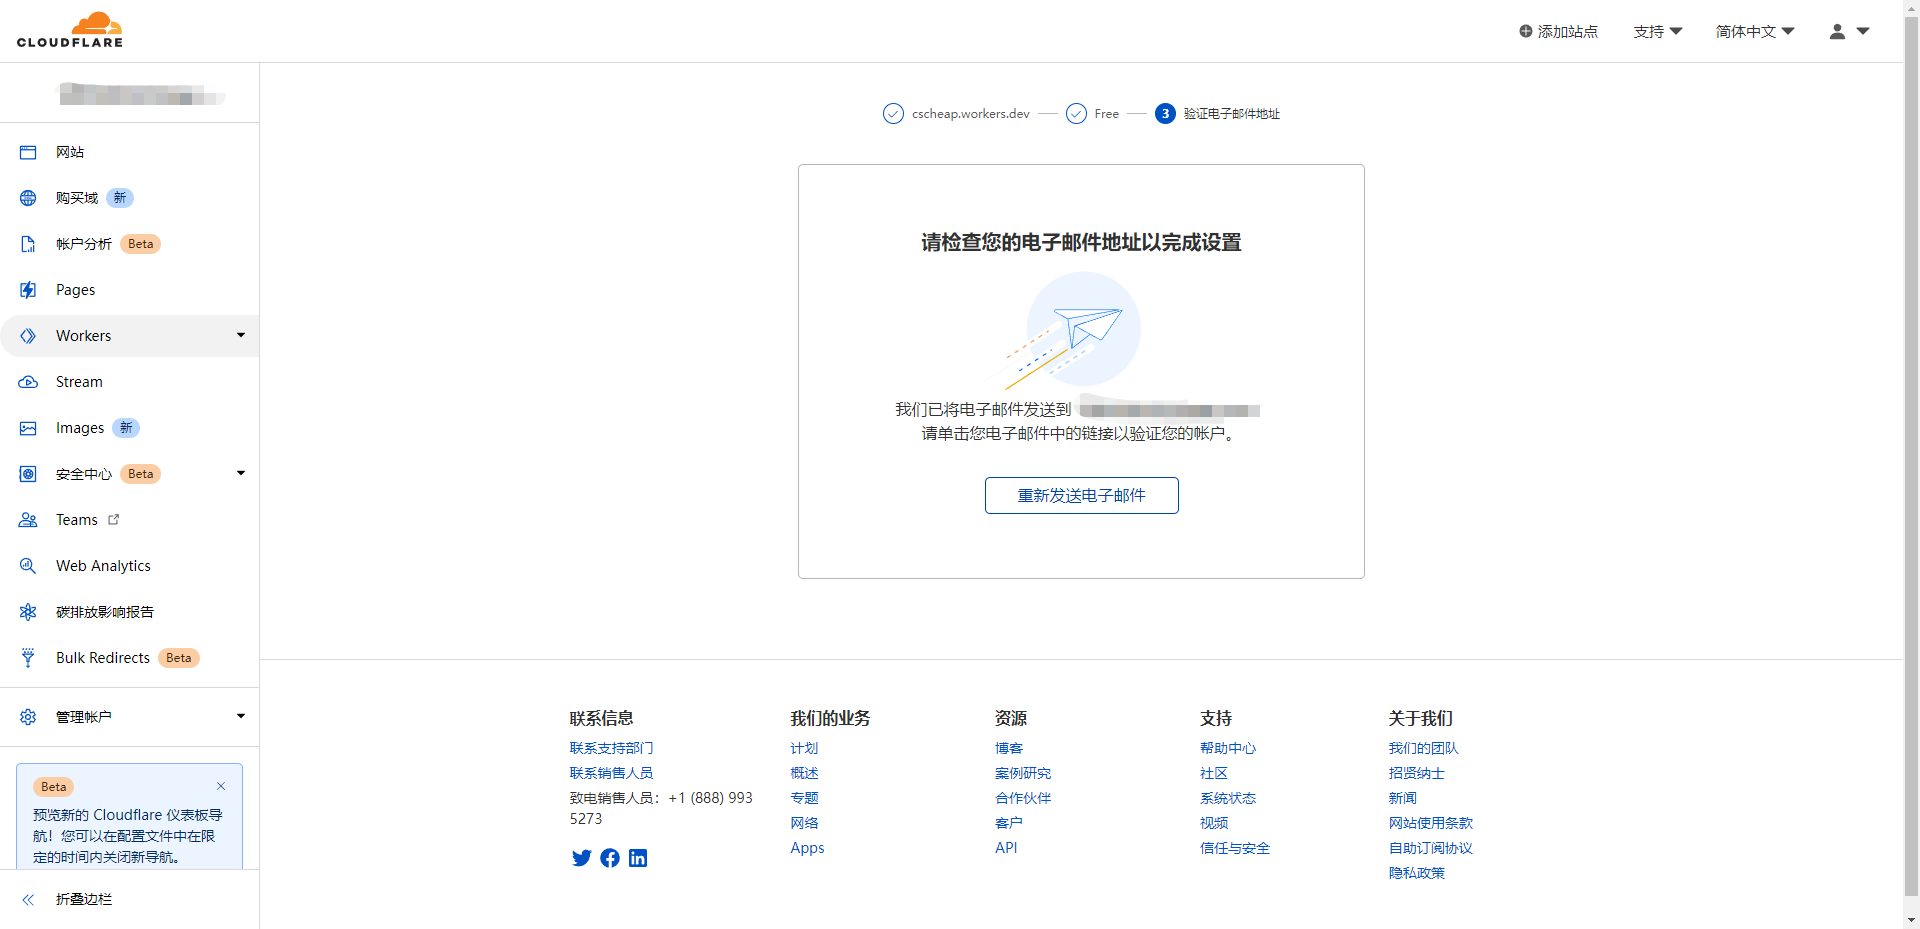The height and width of the screenshot is (929, 1920).
Task: Open the Web Analytics magnifier icon
Action: (28, 566)
